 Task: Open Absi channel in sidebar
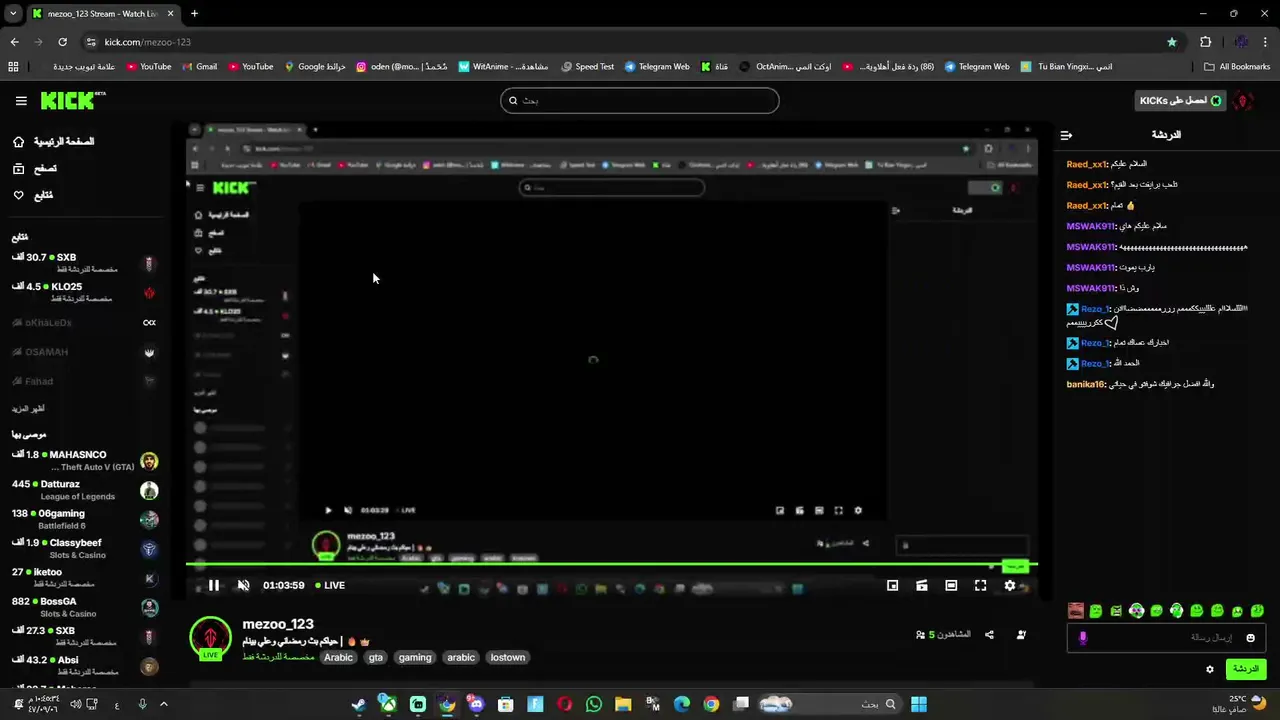coord(85,666)
